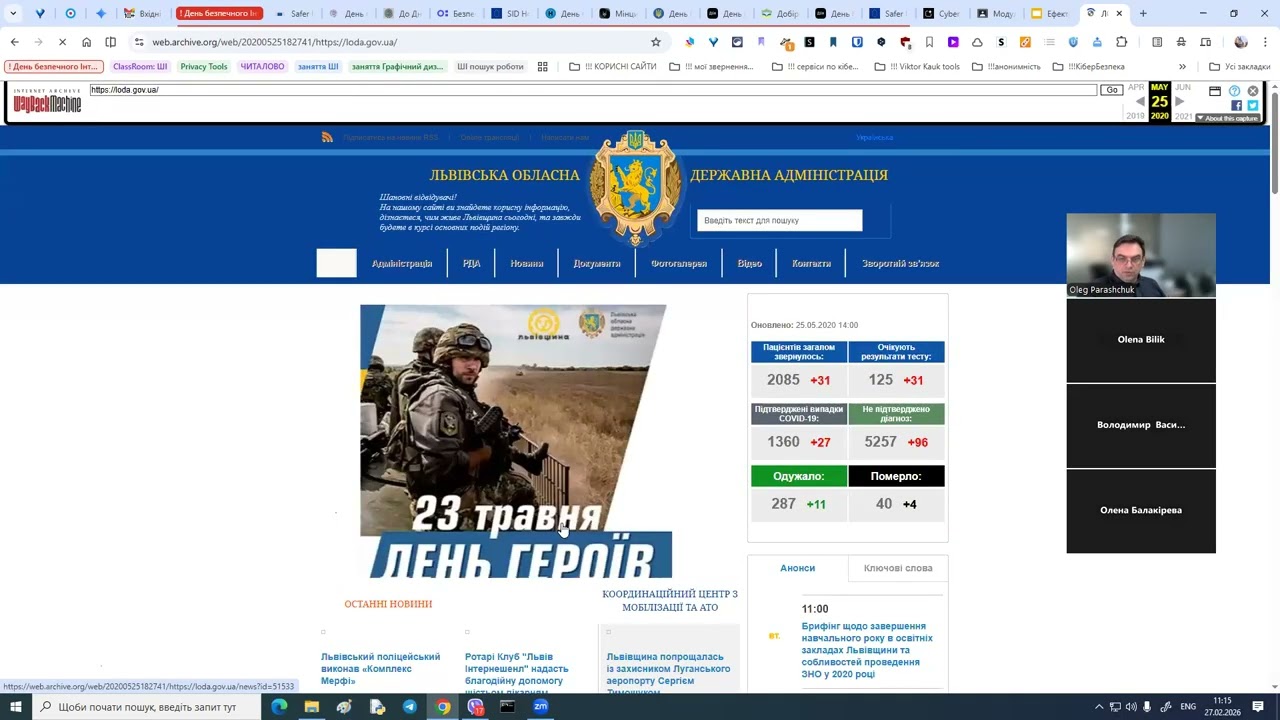The width and height of the screenshot is (1280, 720).
Task: Open the Wayback Machine logo link
Action: click(x=47, y=101)
